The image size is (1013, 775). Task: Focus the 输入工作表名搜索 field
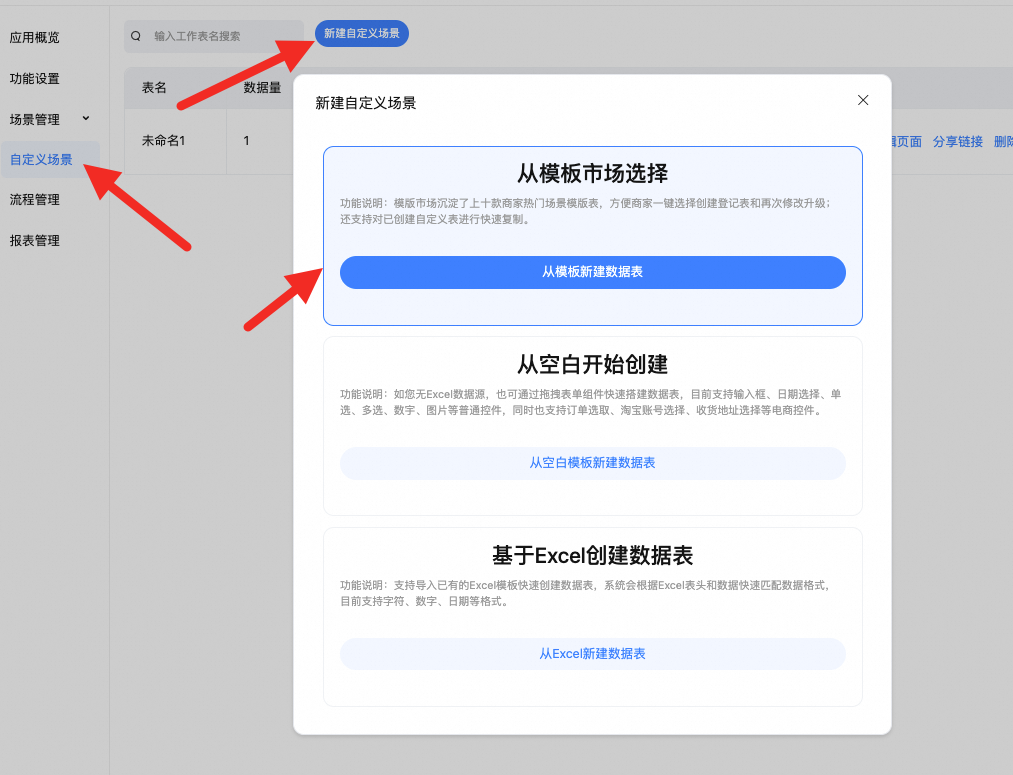(x=214, y=36)
